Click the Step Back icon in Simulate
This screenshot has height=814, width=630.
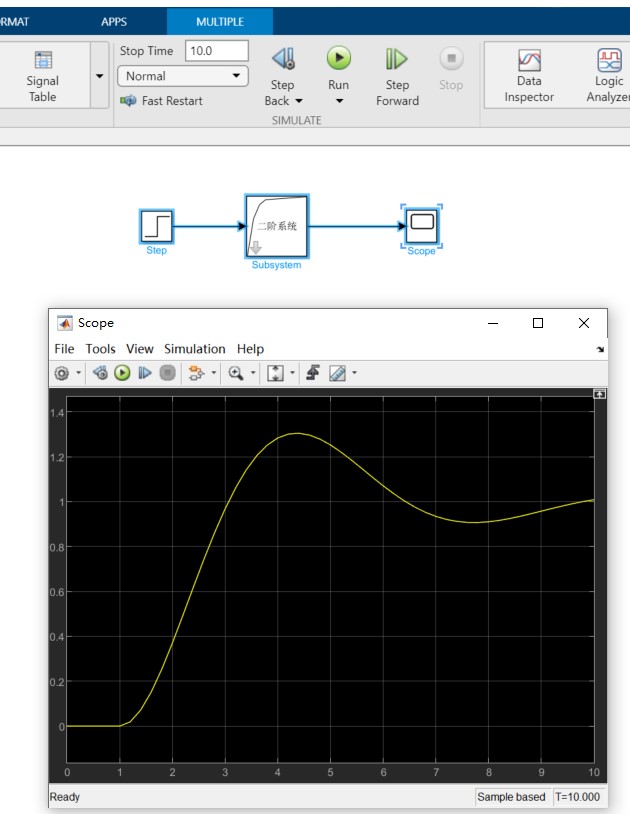tap(283, 59)
